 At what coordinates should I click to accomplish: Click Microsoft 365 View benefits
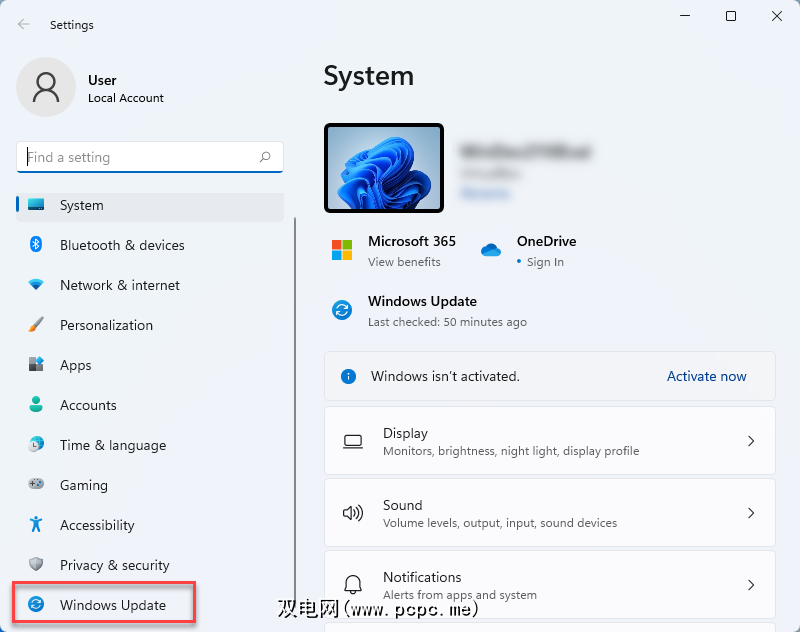pyautogui.click(x=404, y=262)
